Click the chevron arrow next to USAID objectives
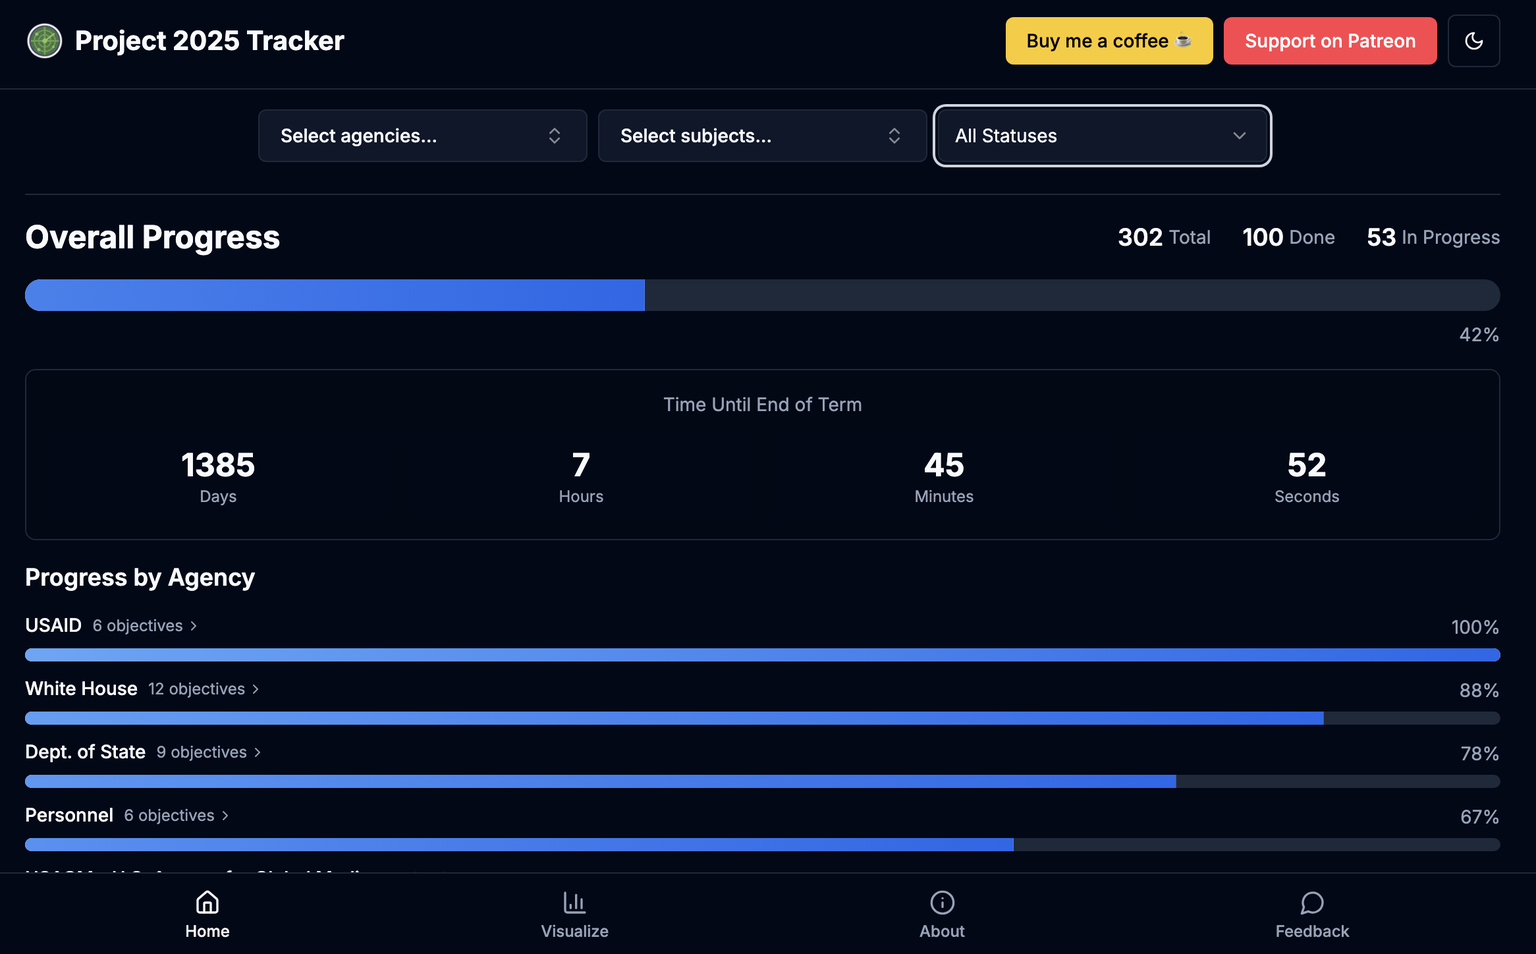 click(x=194, y=626)
